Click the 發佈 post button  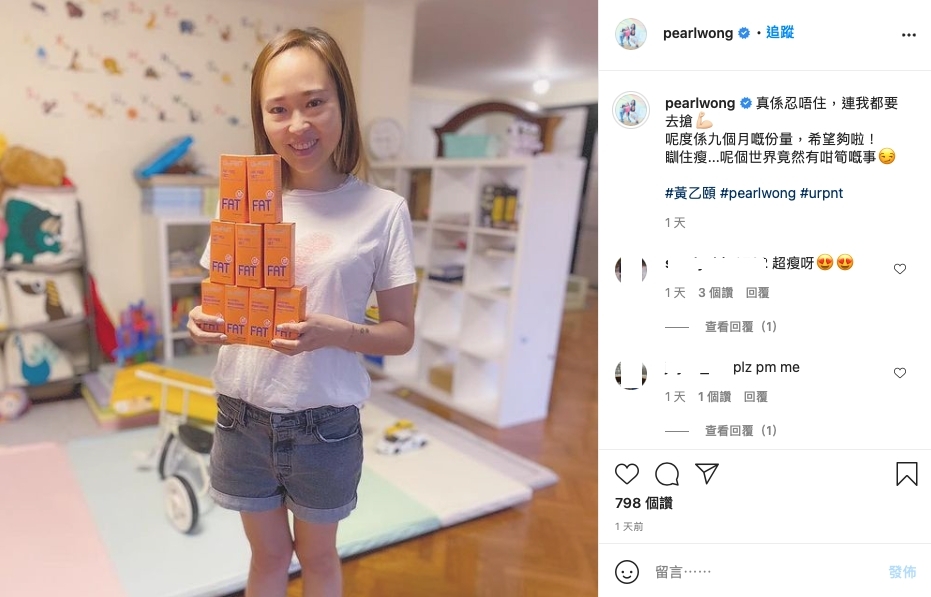point(902,572)
